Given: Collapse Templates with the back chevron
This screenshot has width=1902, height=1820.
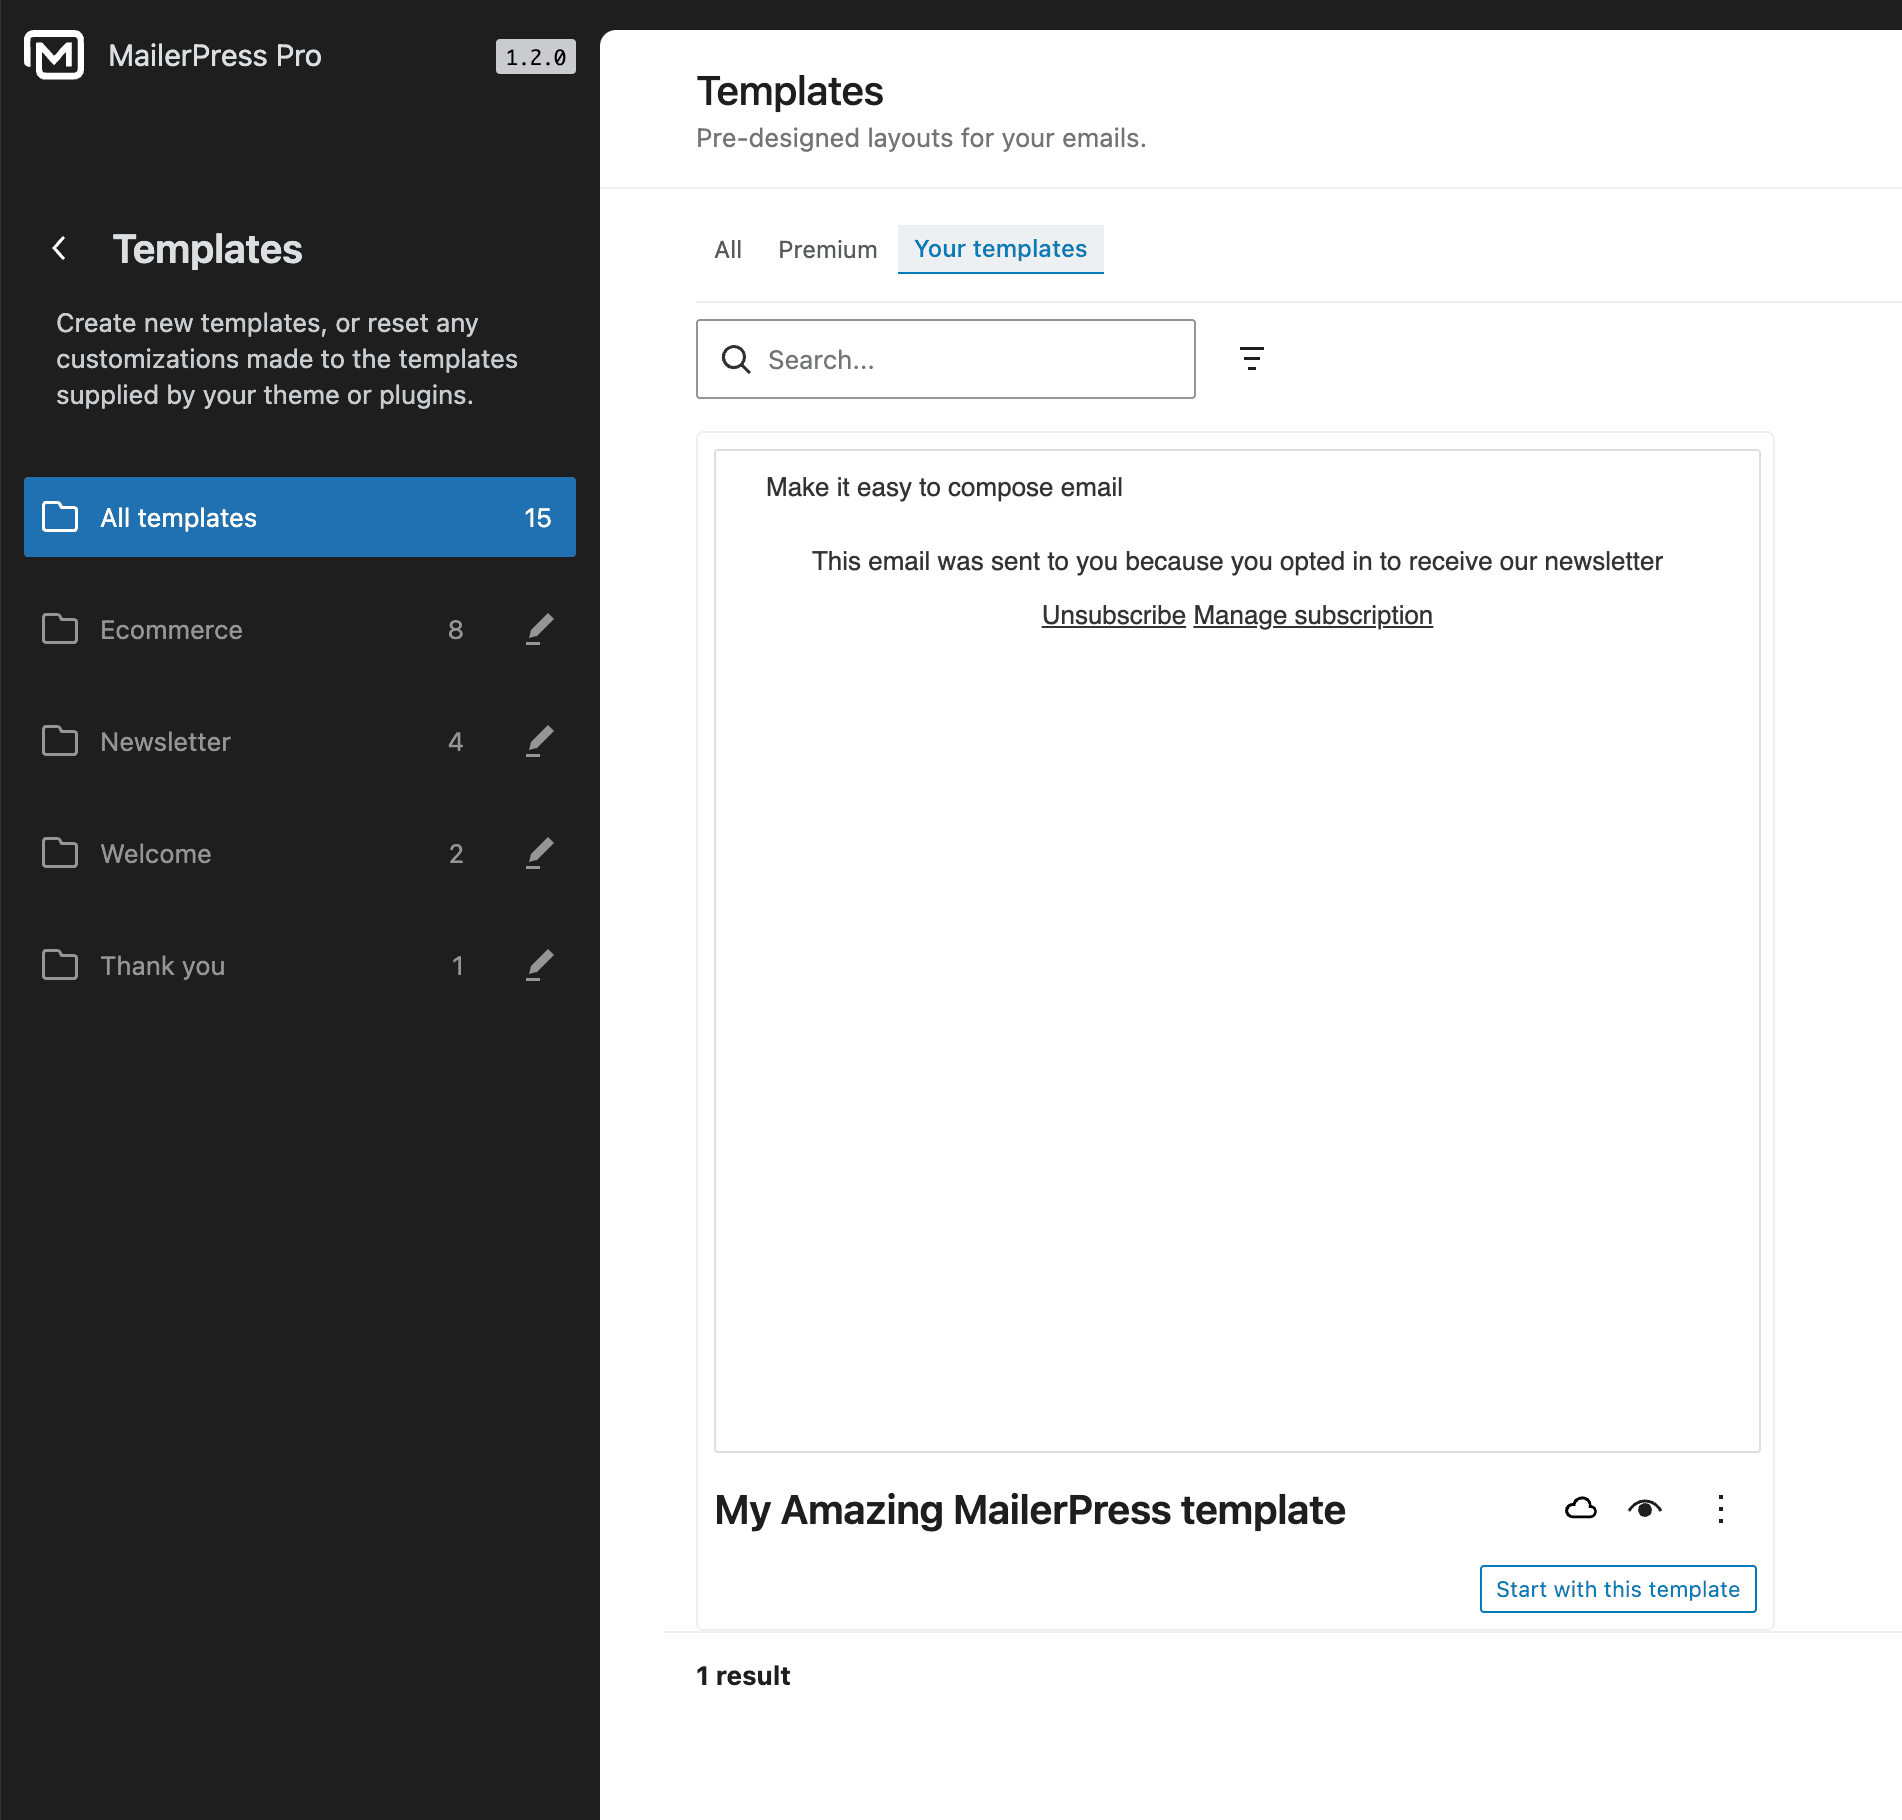Looking at the screenshot, I should [59, 249].
